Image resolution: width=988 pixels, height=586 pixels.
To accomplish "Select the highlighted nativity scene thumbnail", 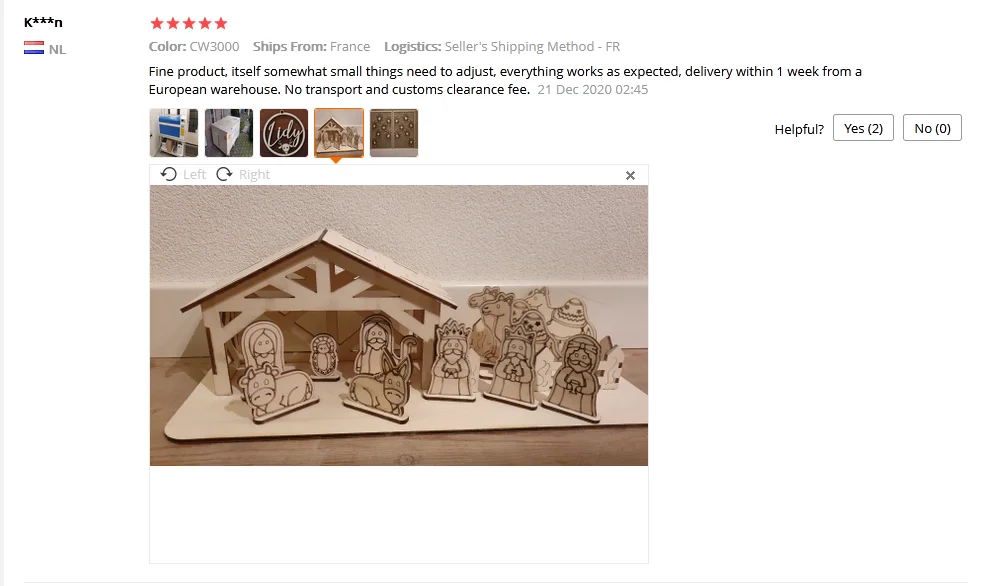I will [x=339, y=132].
